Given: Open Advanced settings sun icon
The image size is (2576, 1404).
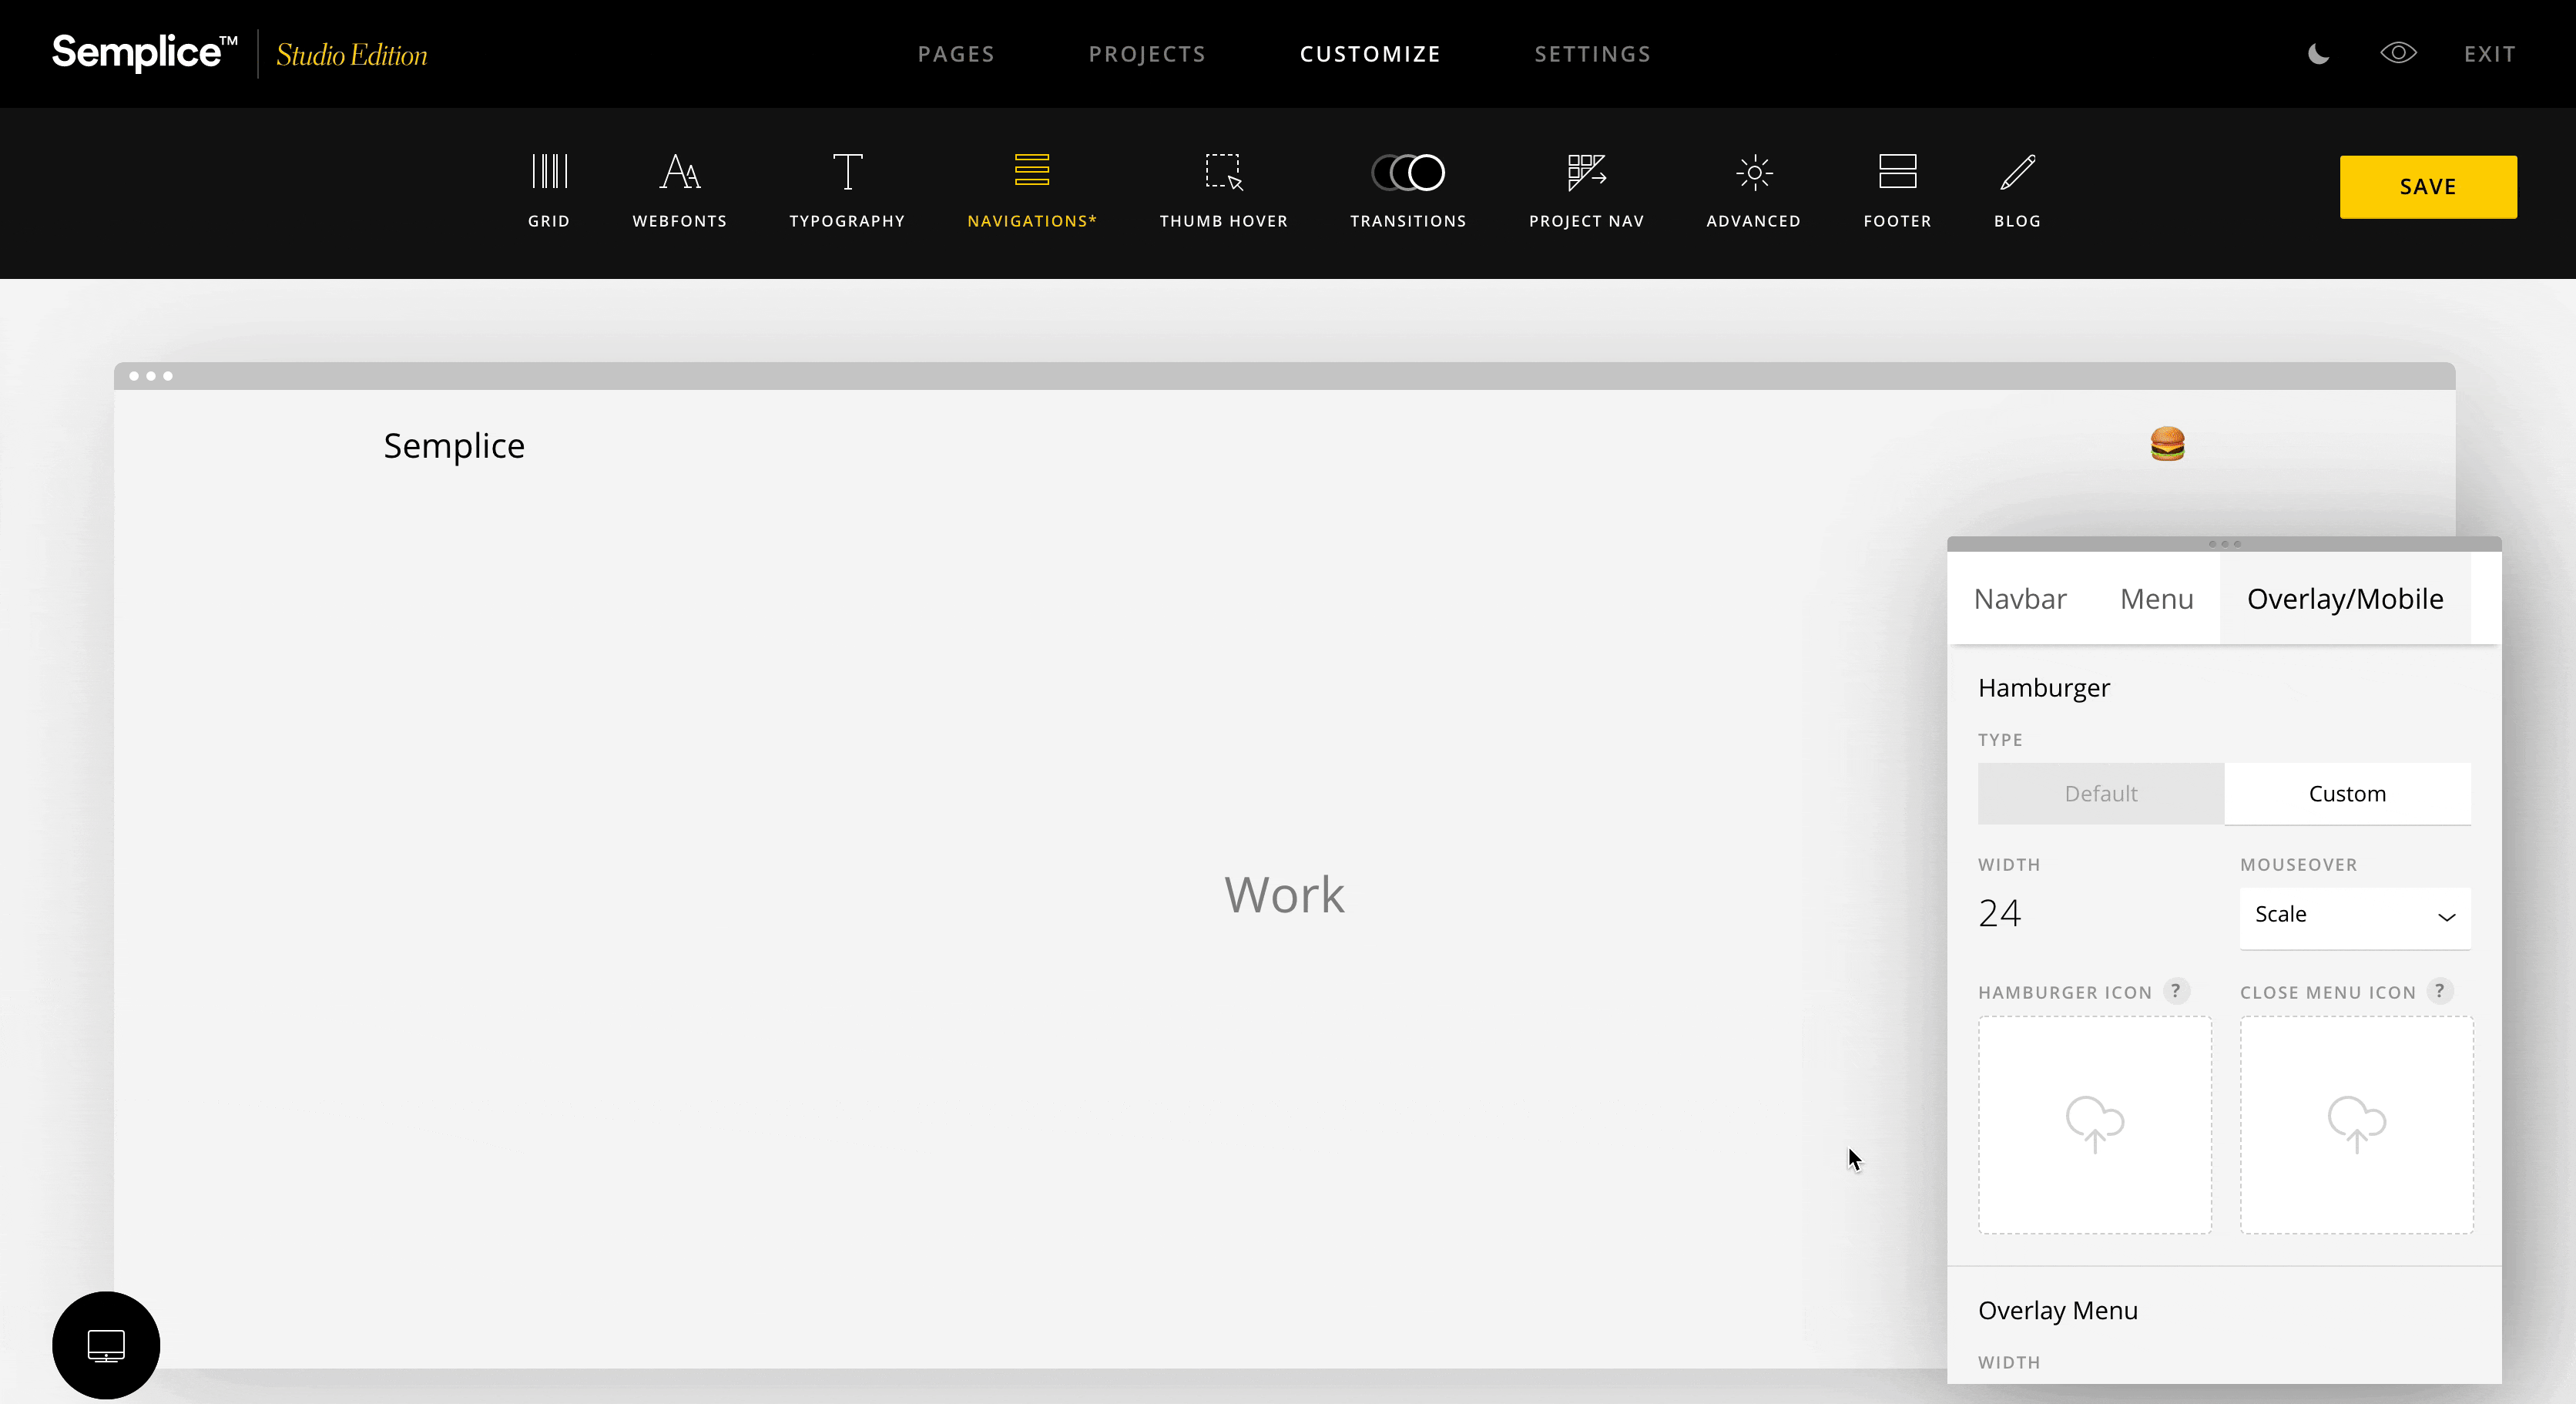Looking at the screenshot, I should point(1753,173).
